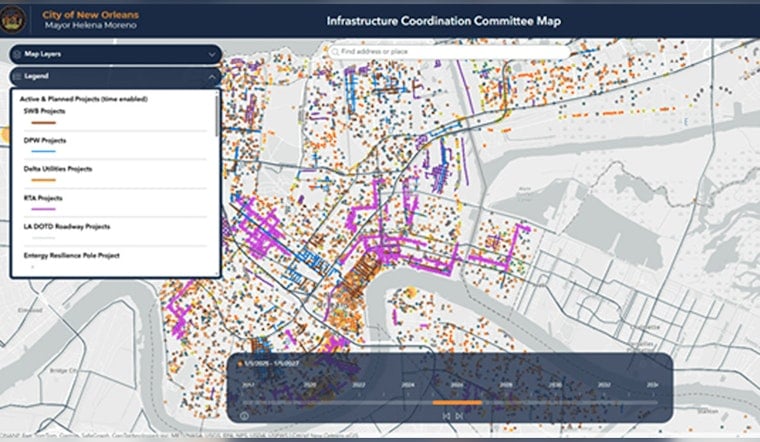Image resolution: width=760 pixels, height=442 pixels.
Task: Click the Legend list icon
Action: 17,77
